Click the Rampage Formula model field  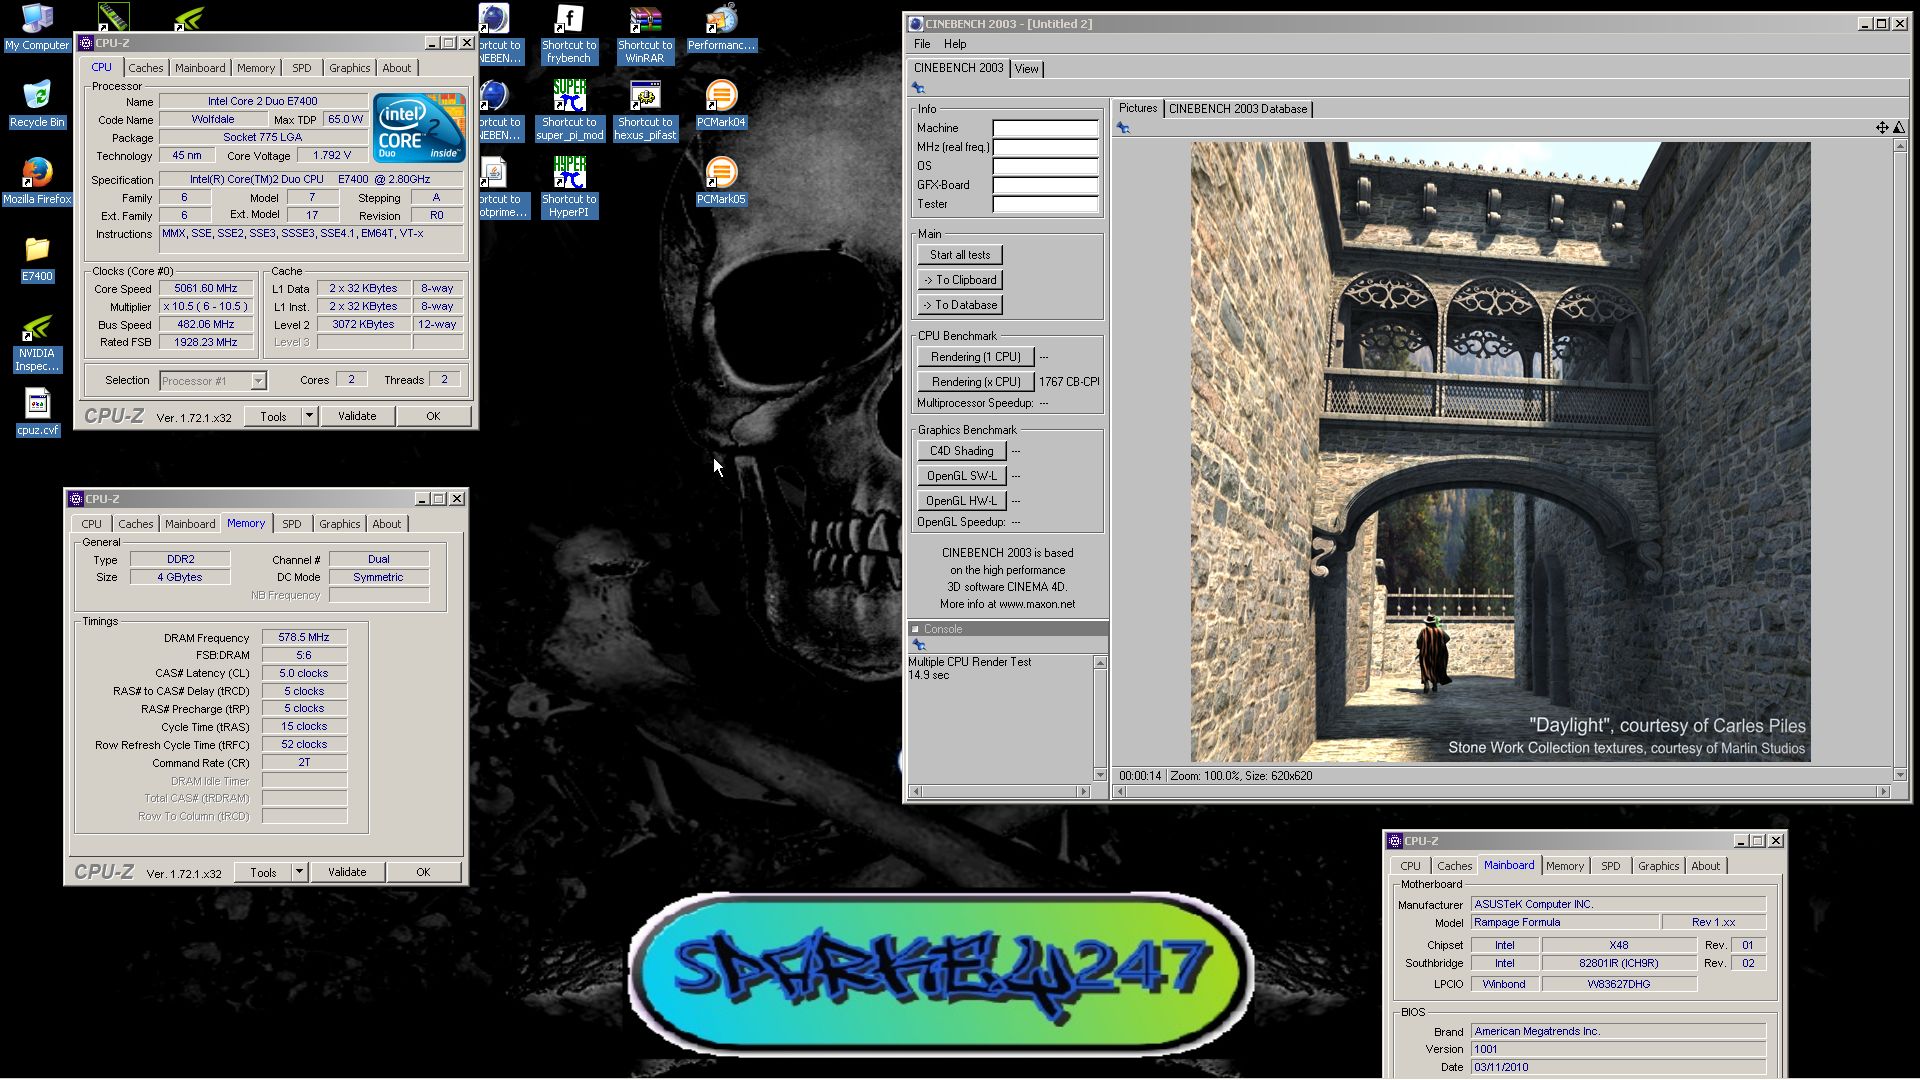point(1564,923)
